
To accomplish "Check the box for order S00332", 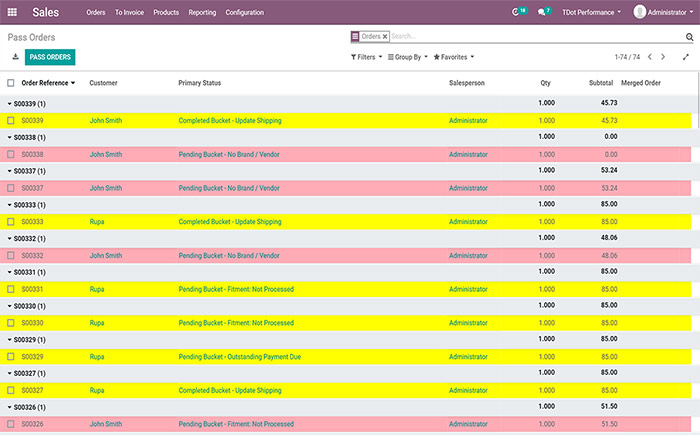I will click(x=11, y=255).
